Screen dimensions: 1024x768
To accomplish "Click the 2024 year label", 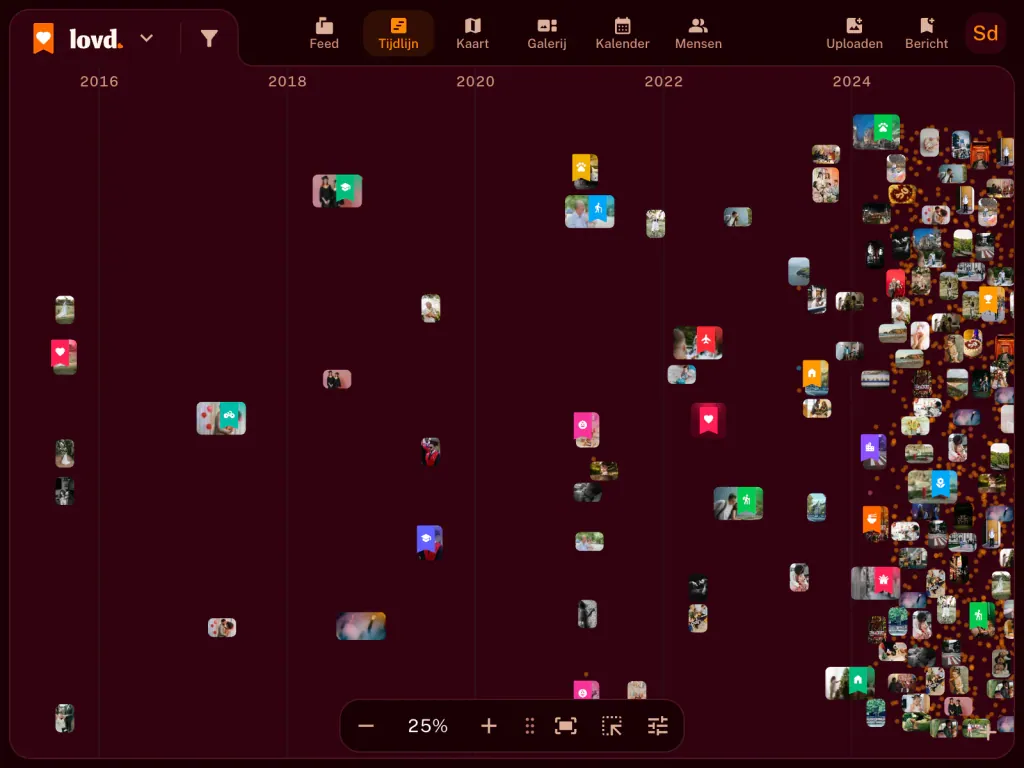I will [x=852, y=82].
